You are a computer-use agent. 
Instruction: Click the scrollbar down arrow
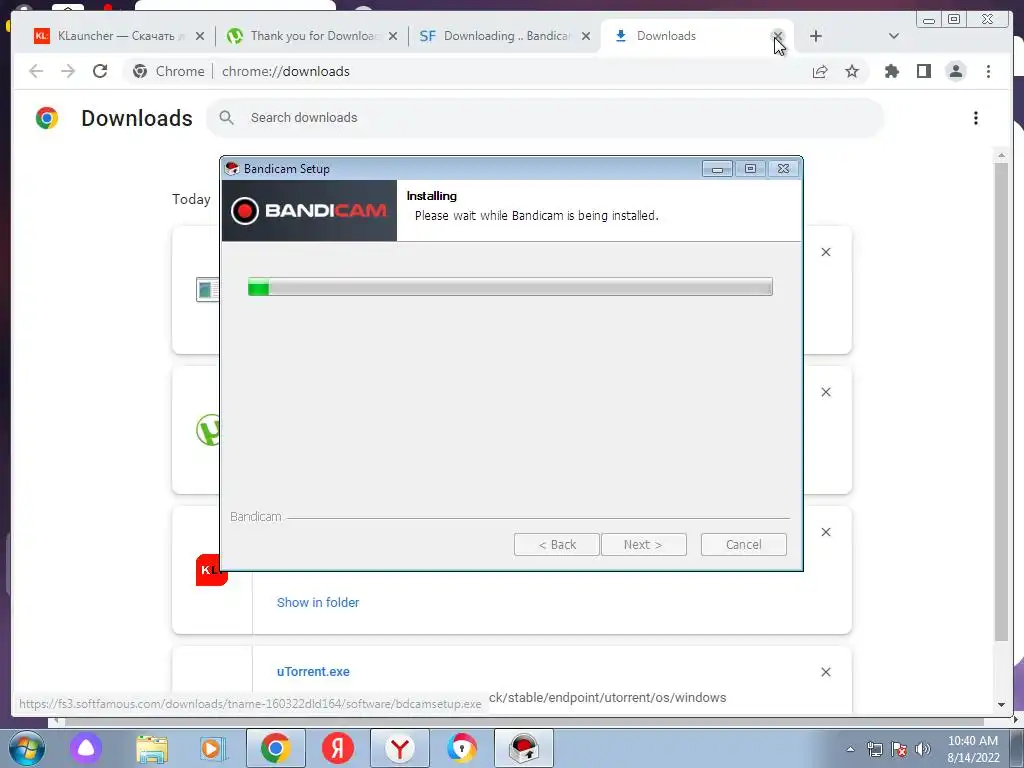click(x=1001, y=705)
